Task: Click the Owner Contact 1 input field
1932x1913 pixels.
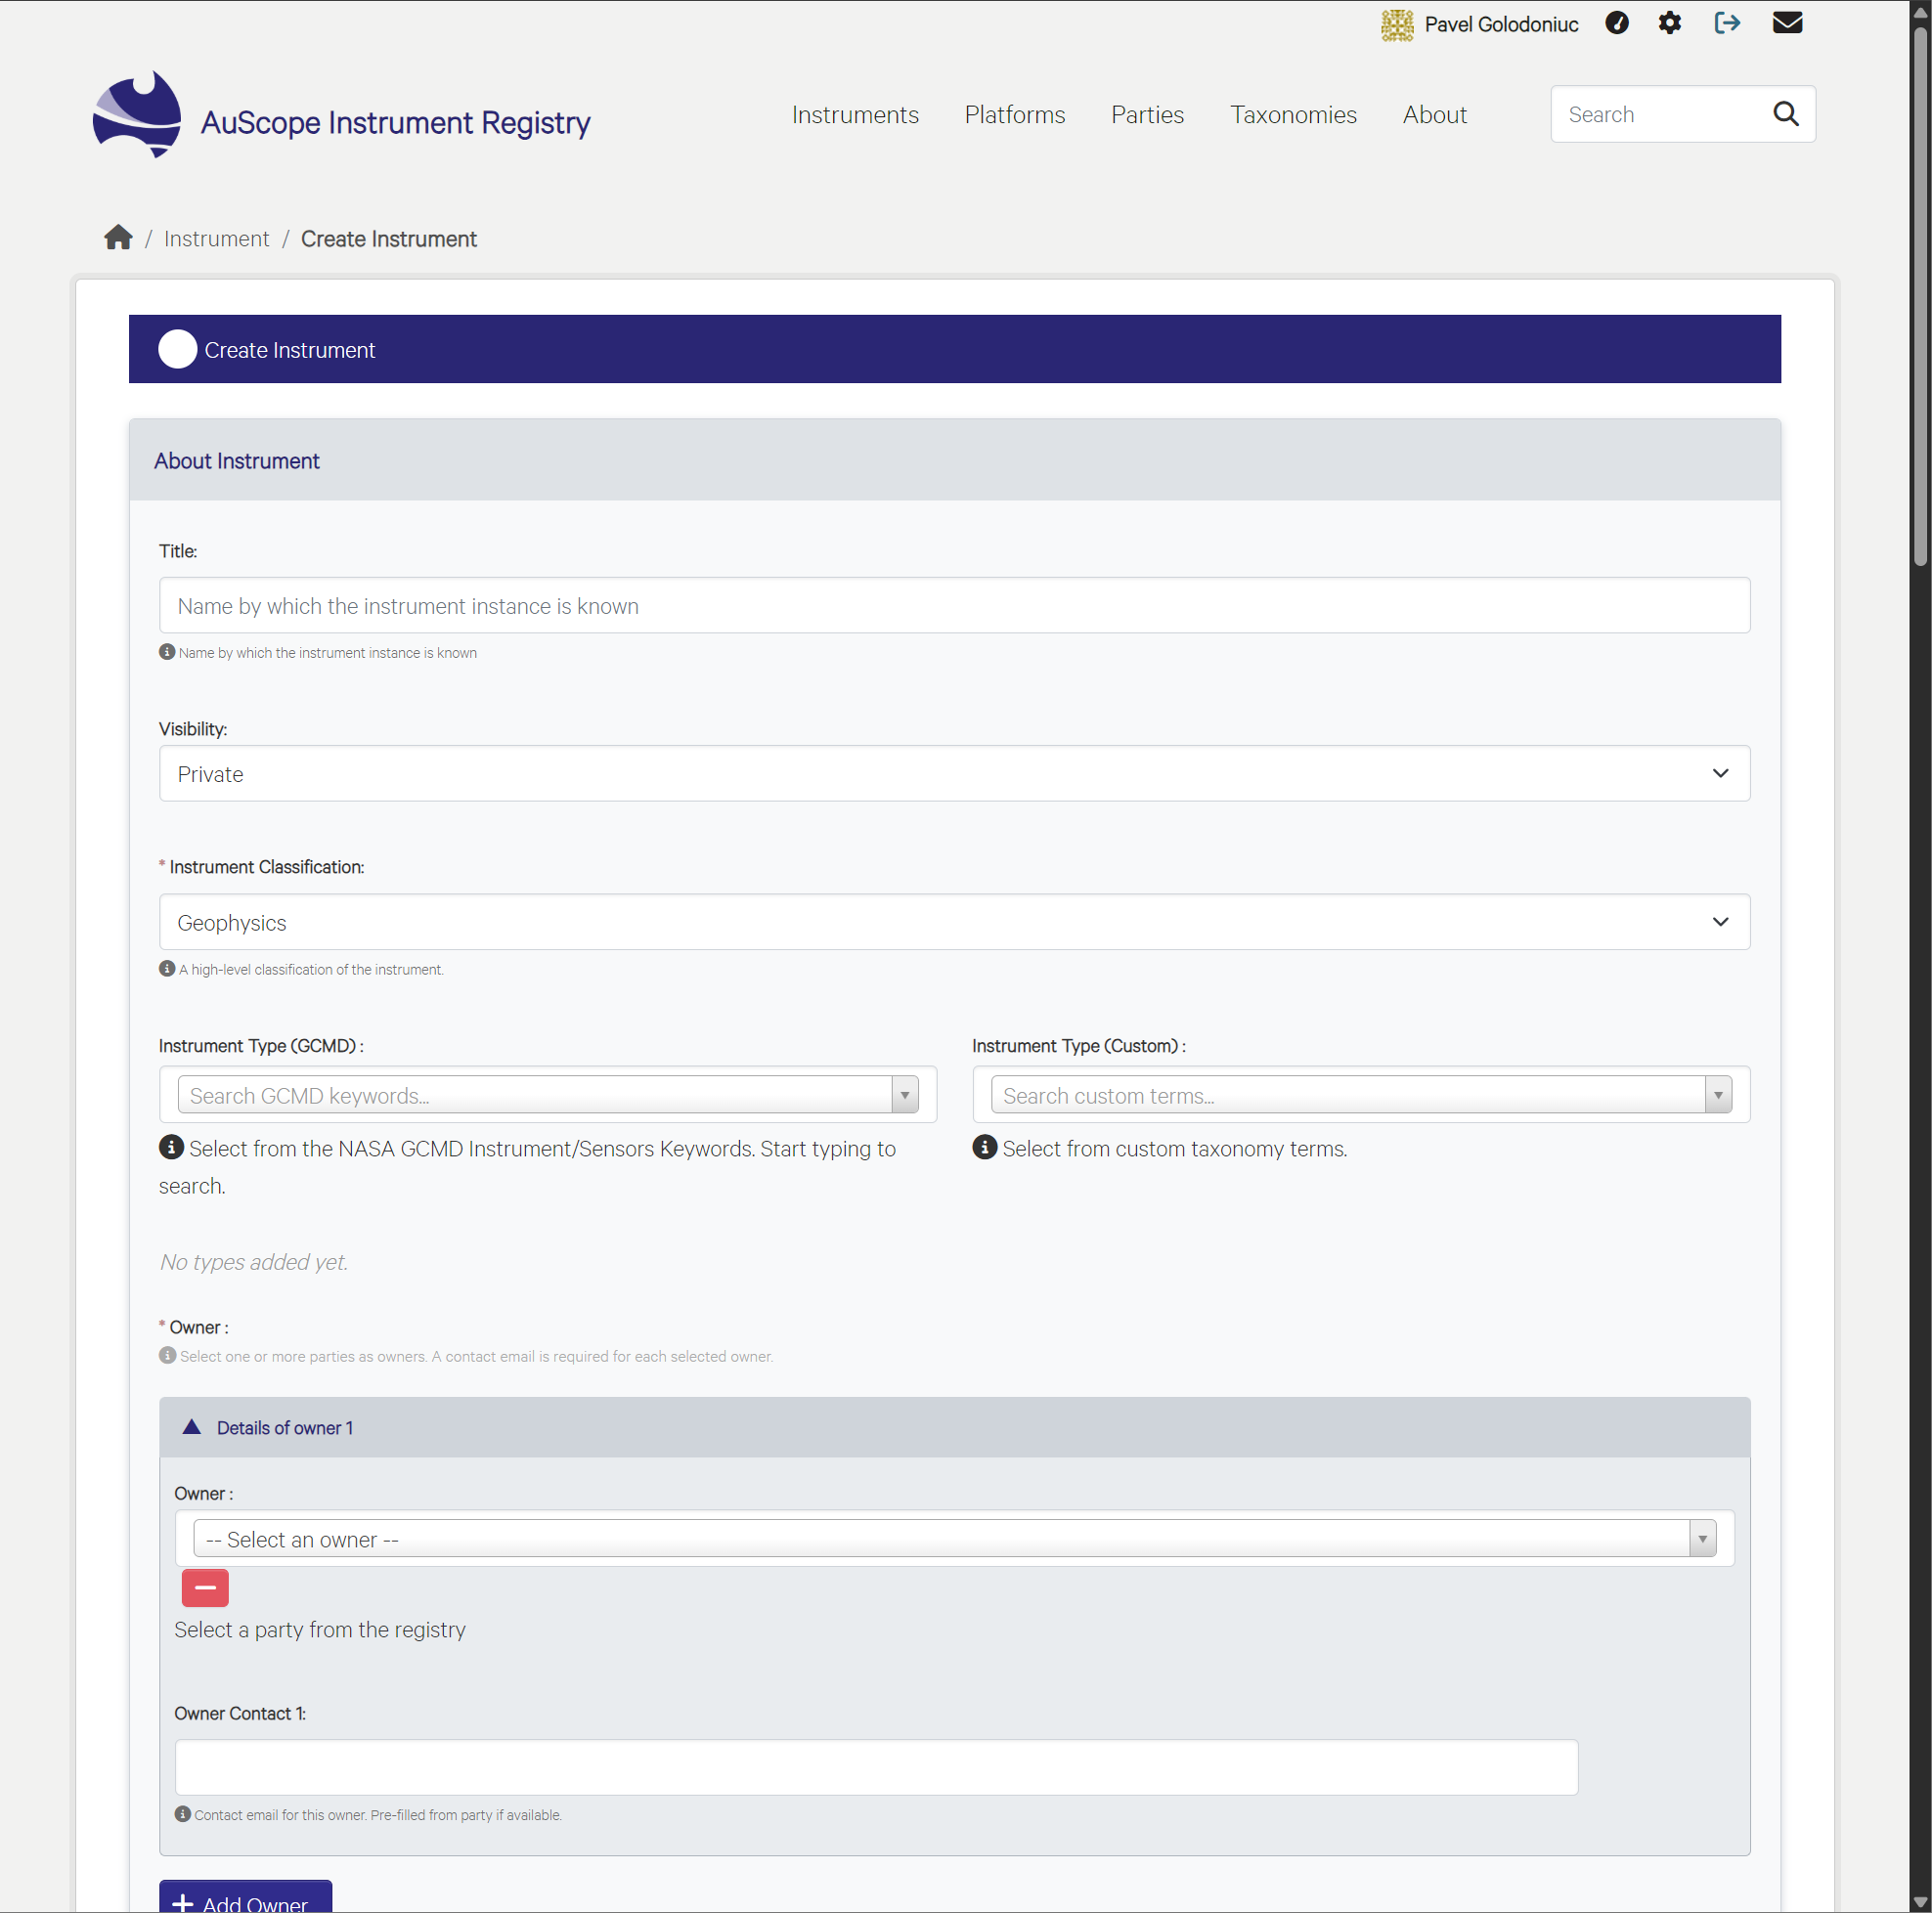Action: click(876, 1767)
